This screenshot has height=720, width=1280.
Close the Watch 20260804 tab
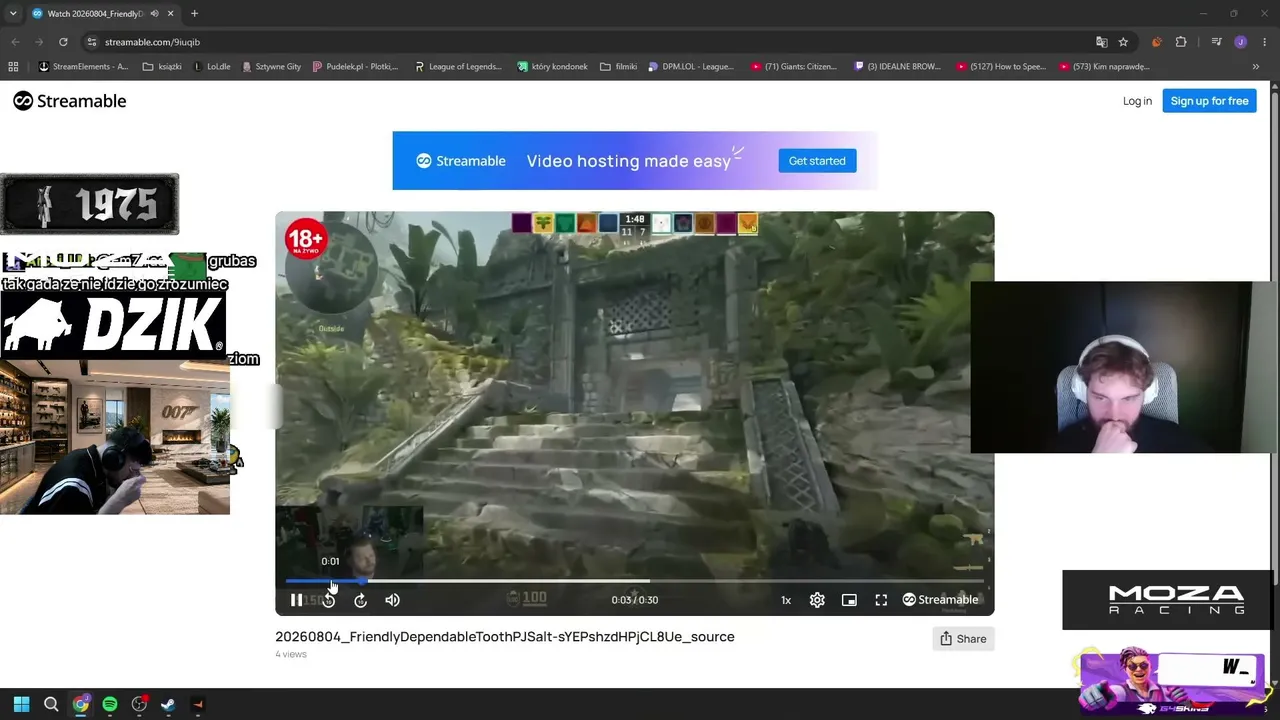[x=170, y=13]
